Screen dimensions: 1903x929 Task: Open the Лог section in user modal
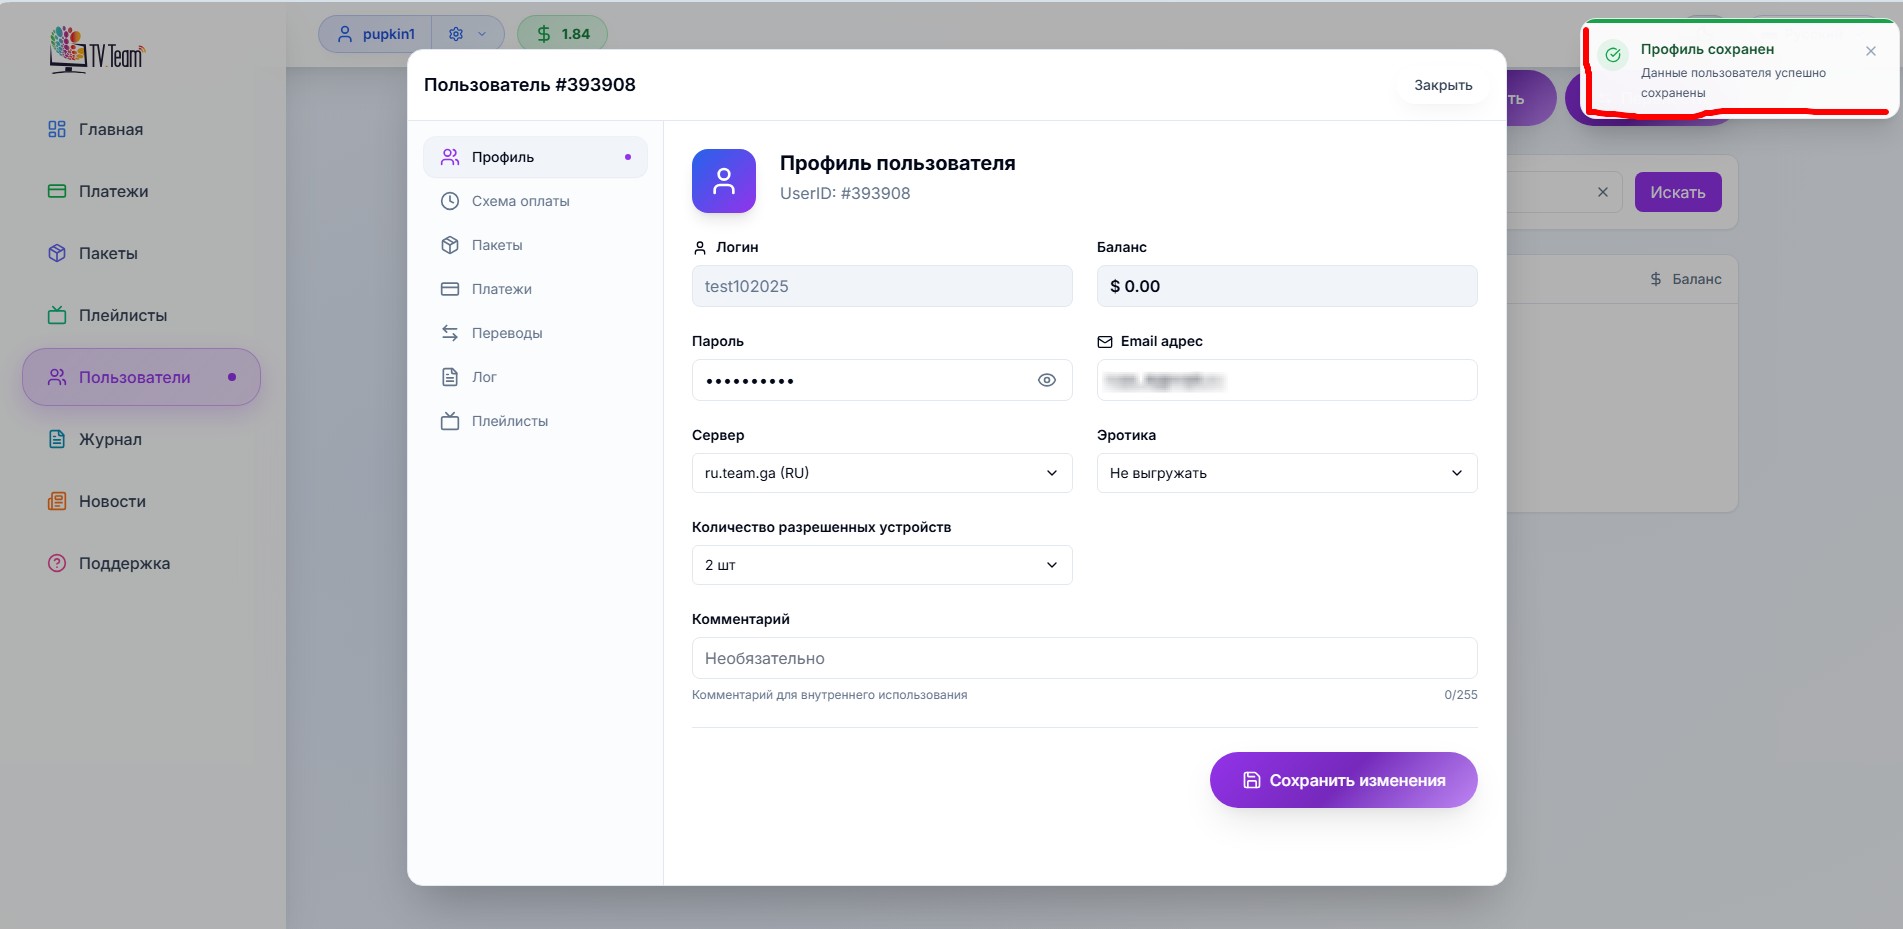coord(484,377)
